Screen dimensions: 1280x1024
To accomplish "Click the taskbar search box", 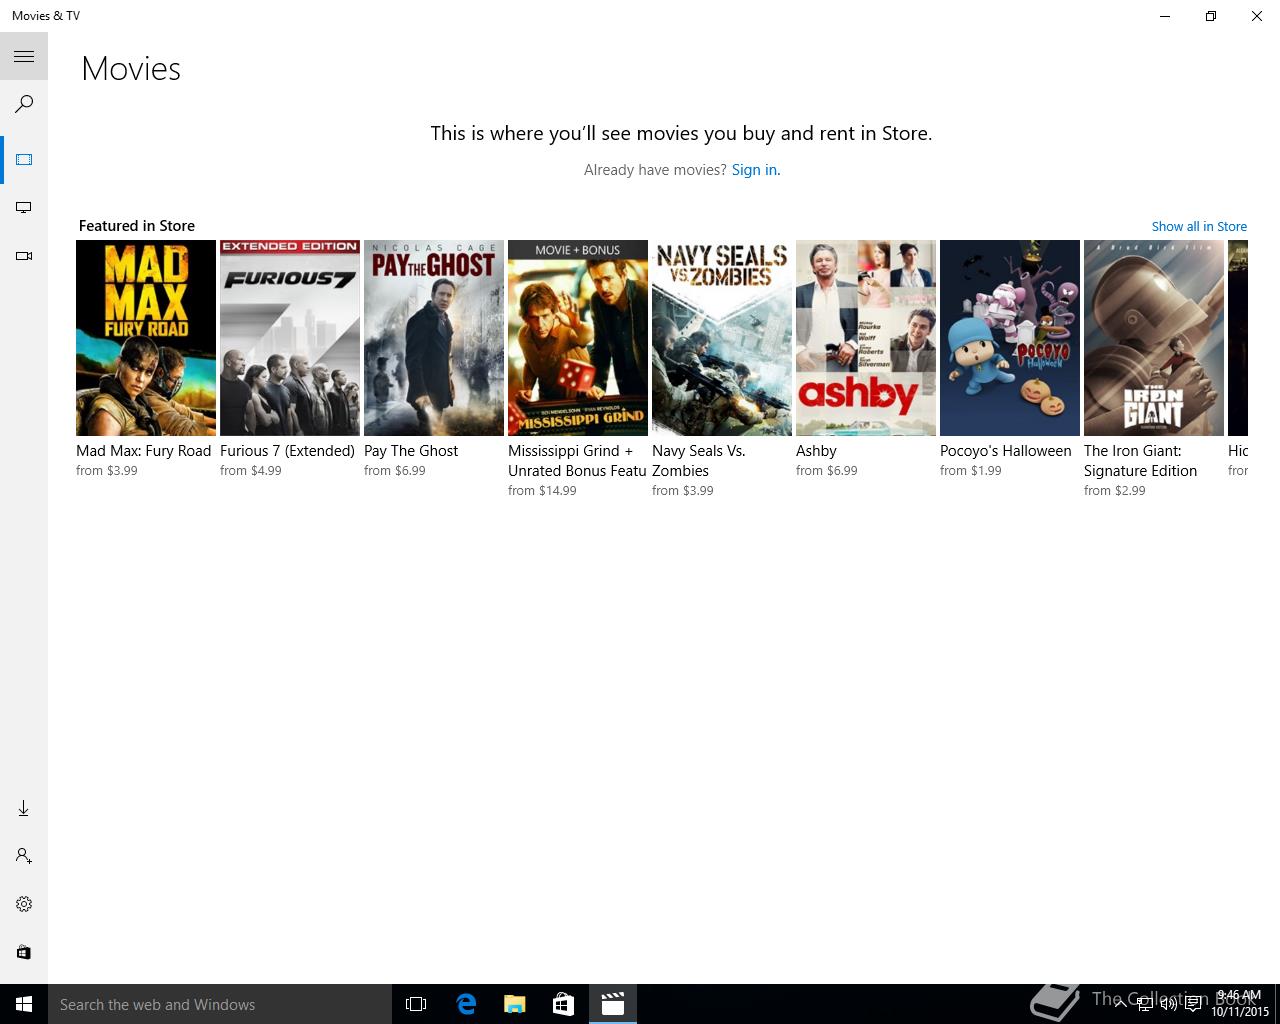I will pos(220,1004).
